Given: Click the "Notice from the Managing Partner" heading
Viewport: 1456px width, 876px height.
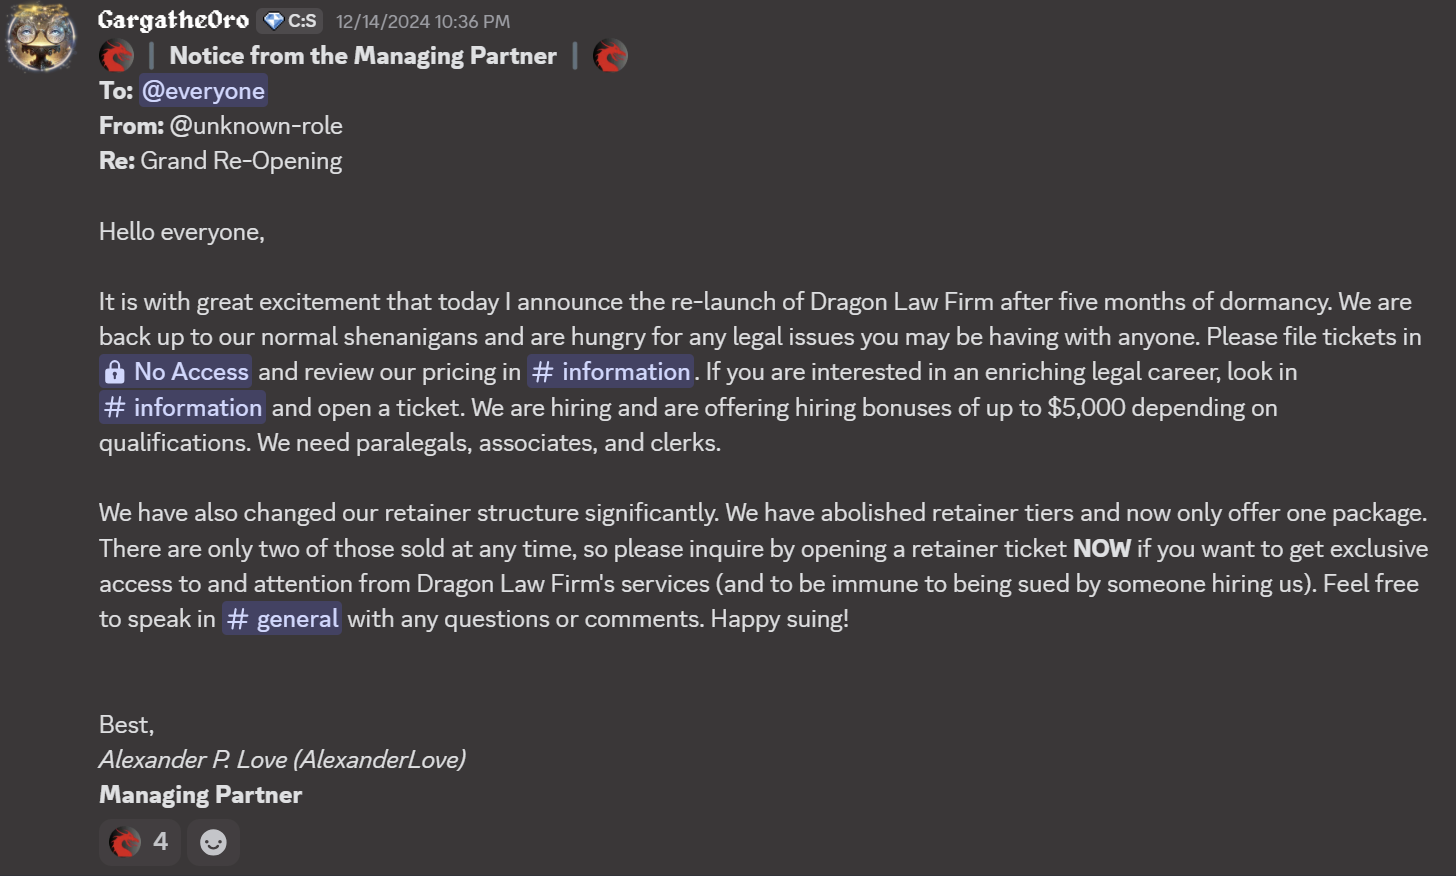Looking at the screenshot, I should click(363, 56).
